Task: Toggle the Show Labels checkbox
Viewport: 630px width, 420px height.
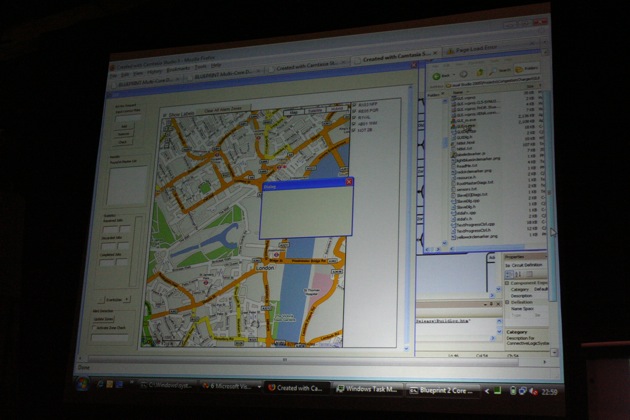Action: click(x=164, y=115)
